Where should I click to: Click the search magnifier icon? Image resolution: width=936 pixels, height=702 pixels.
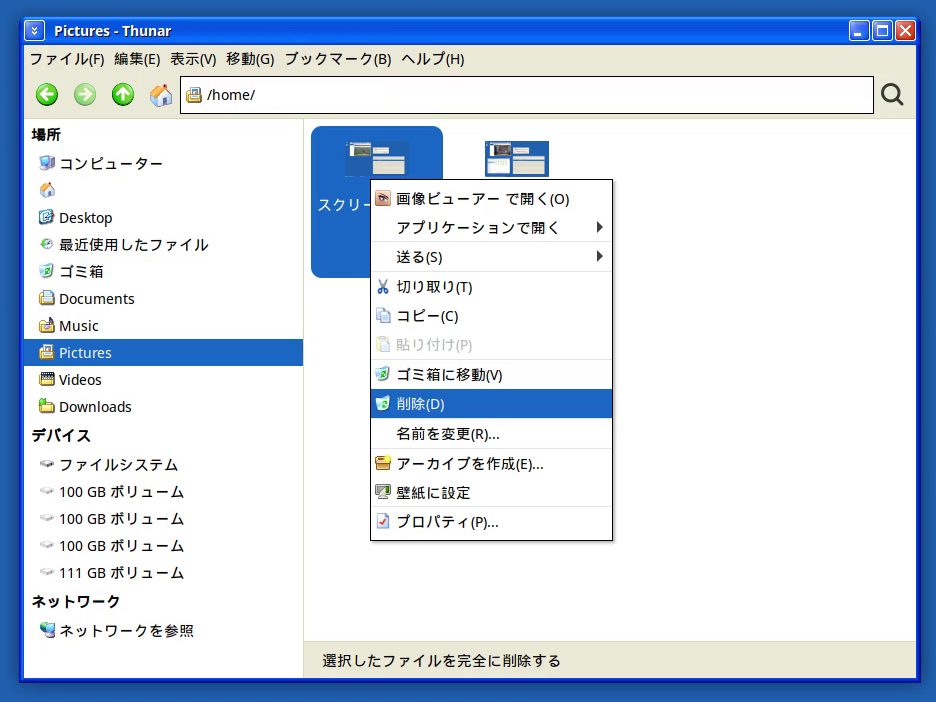[892, 95]
